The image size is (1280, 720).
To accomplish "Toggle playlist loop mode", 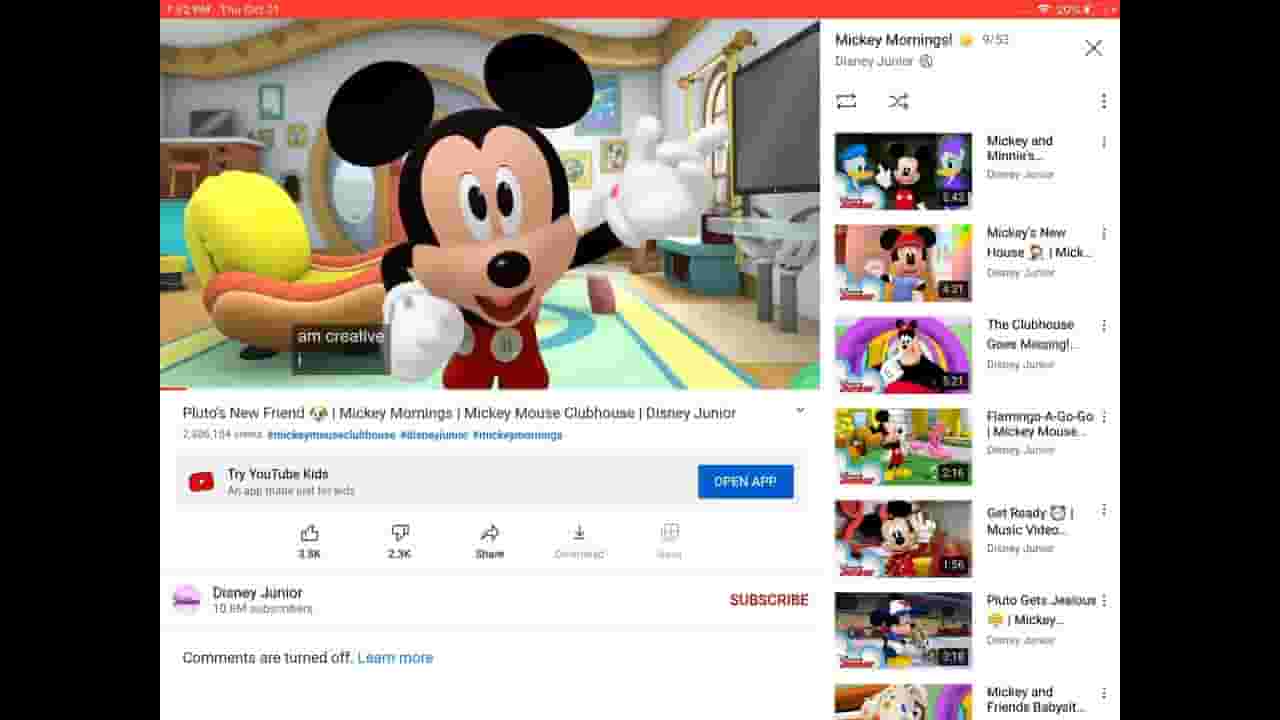I will [x=846, y=101].
